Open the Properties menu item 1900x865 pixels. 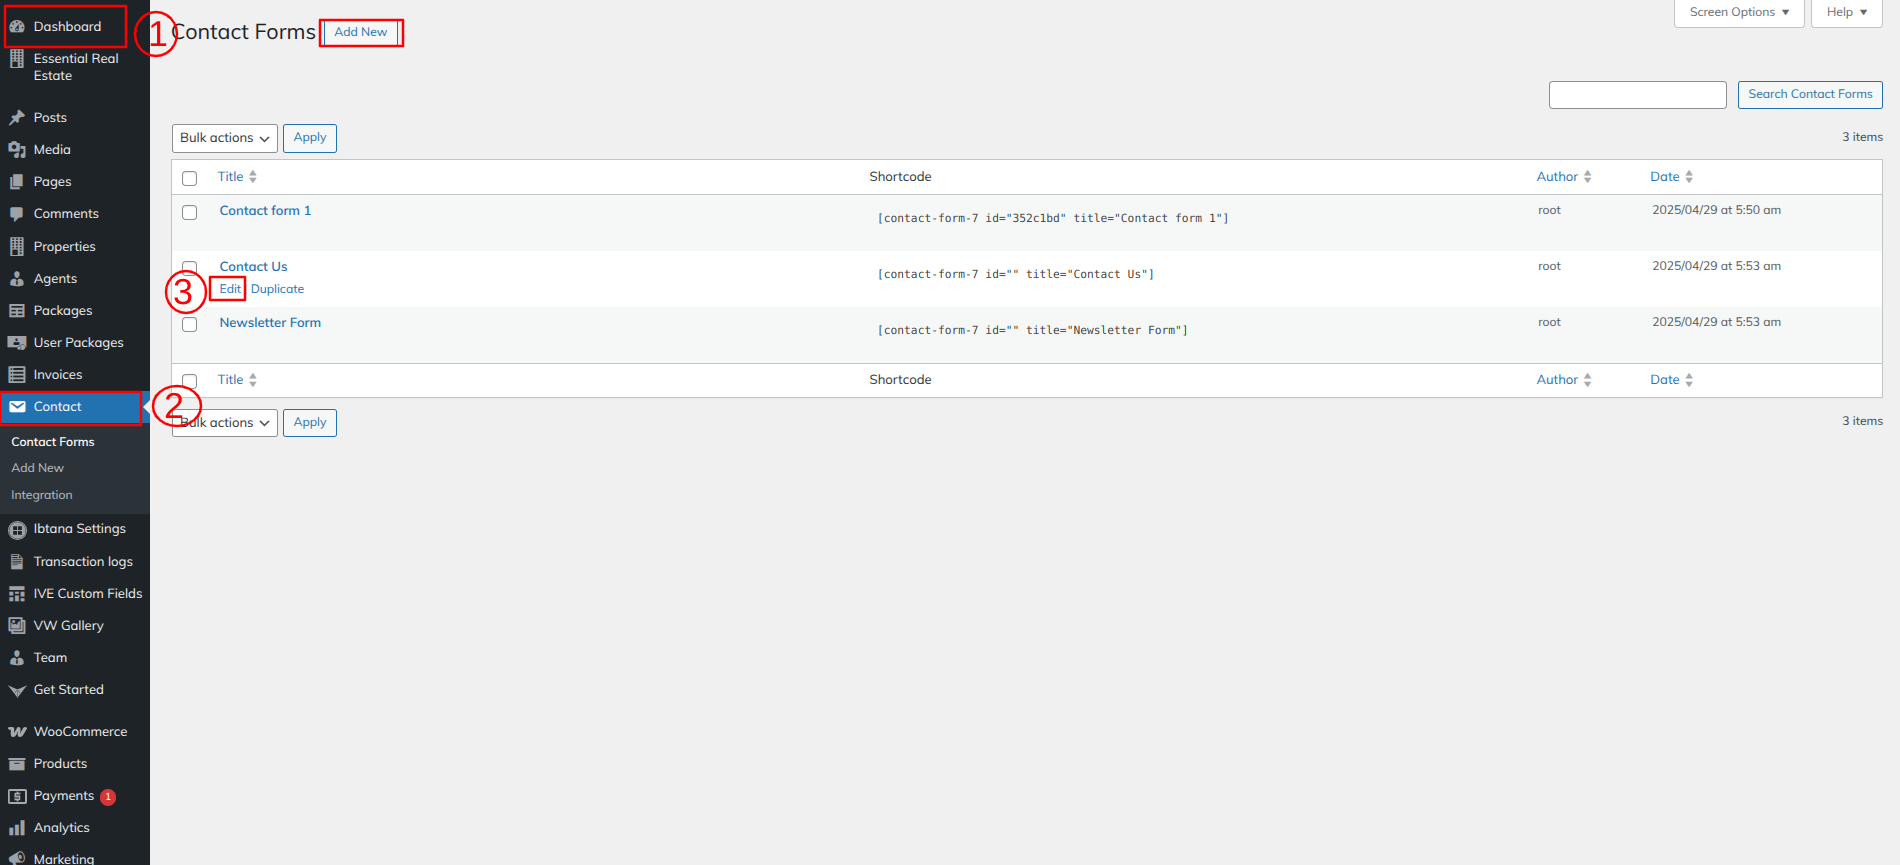click(64, 247)
